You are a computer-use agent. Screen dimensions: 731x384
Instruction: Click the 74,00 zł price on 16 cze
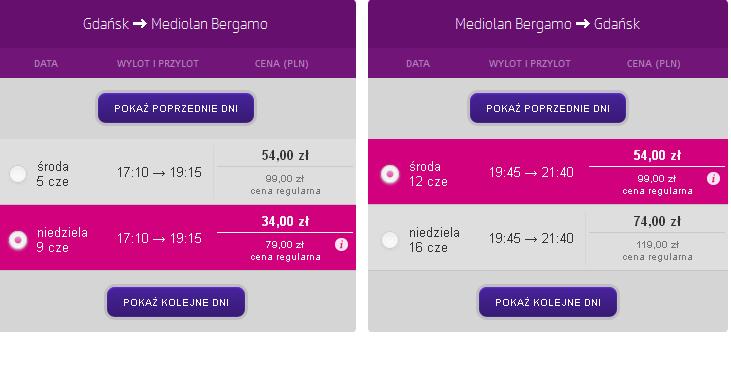(x=657, y=221)
